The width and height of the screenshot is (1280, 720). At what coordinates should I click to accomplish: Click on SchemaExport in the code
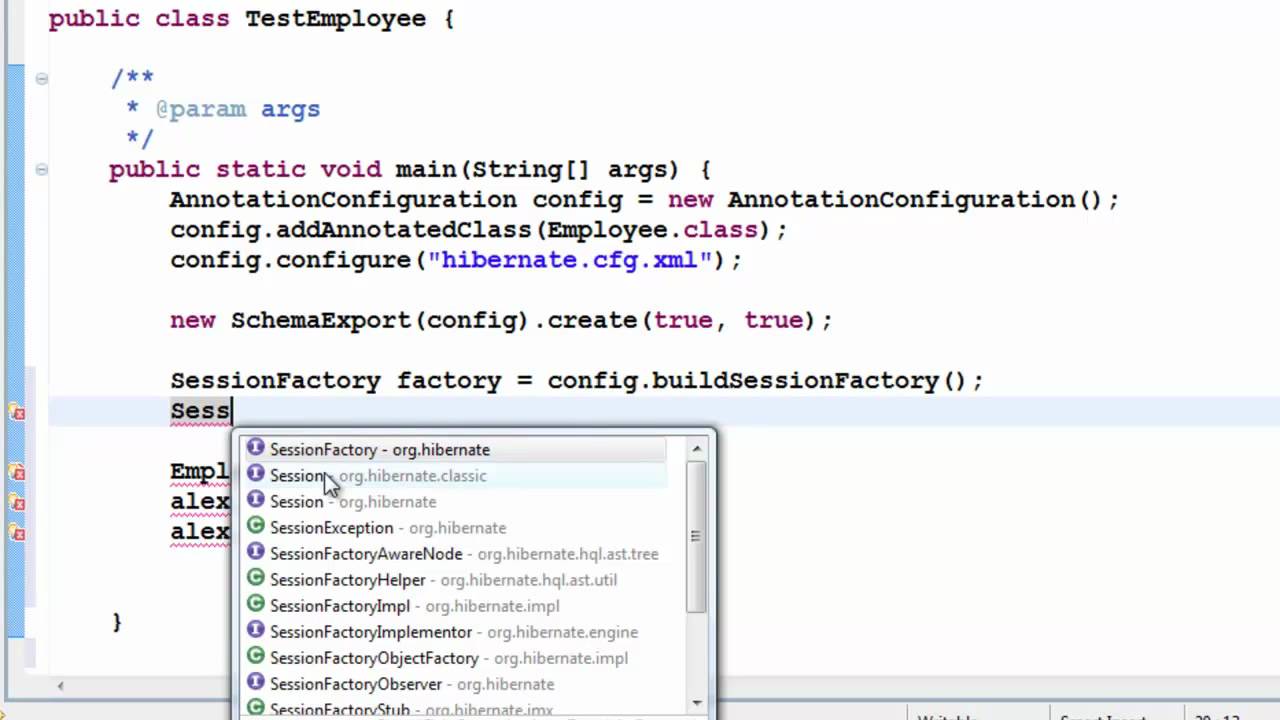[x=321, y=320]
